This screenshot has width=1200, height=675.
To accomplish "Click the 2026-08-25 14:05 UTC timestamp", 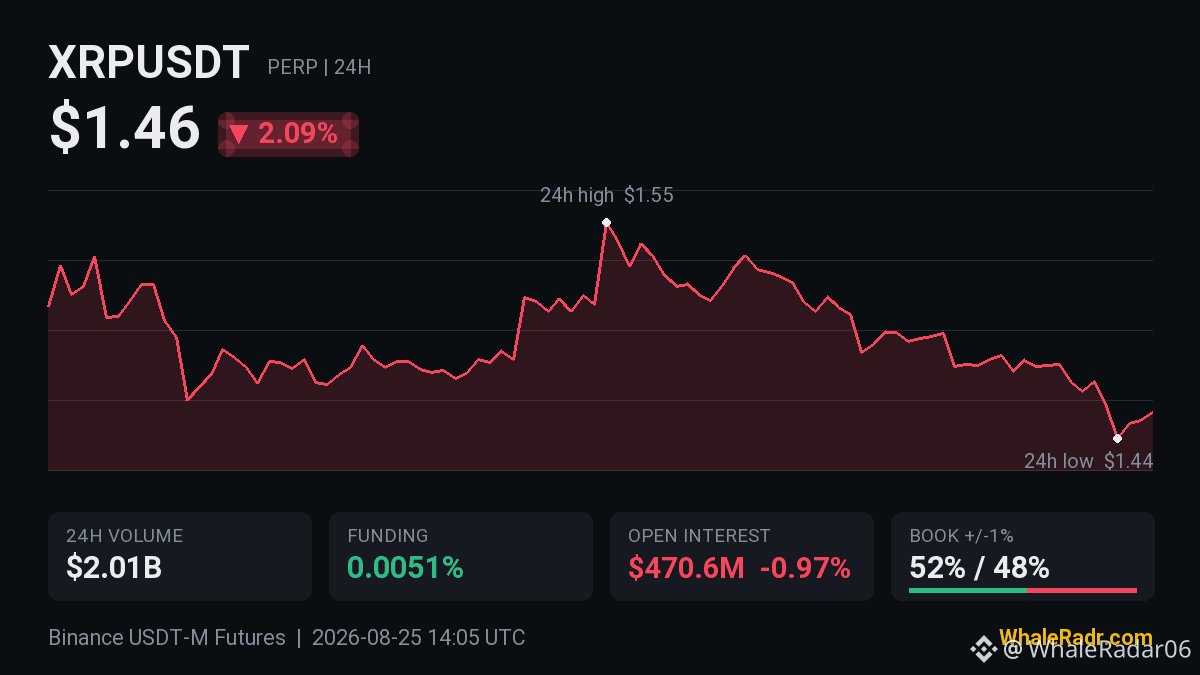I will click(x=418, y=637).
